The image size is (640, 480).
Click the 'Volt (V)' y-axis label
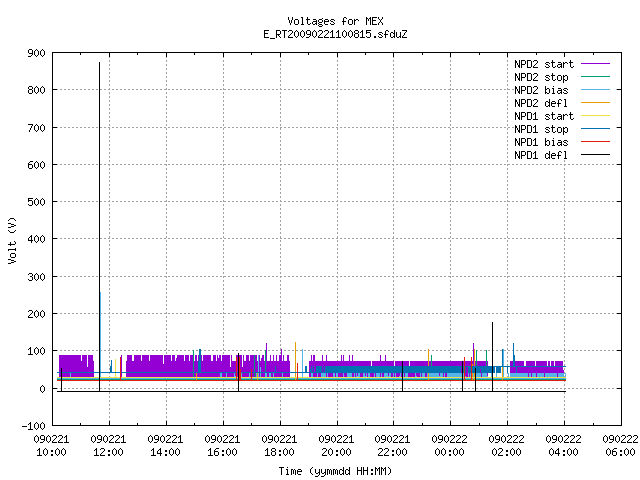(x=12, y=240)
